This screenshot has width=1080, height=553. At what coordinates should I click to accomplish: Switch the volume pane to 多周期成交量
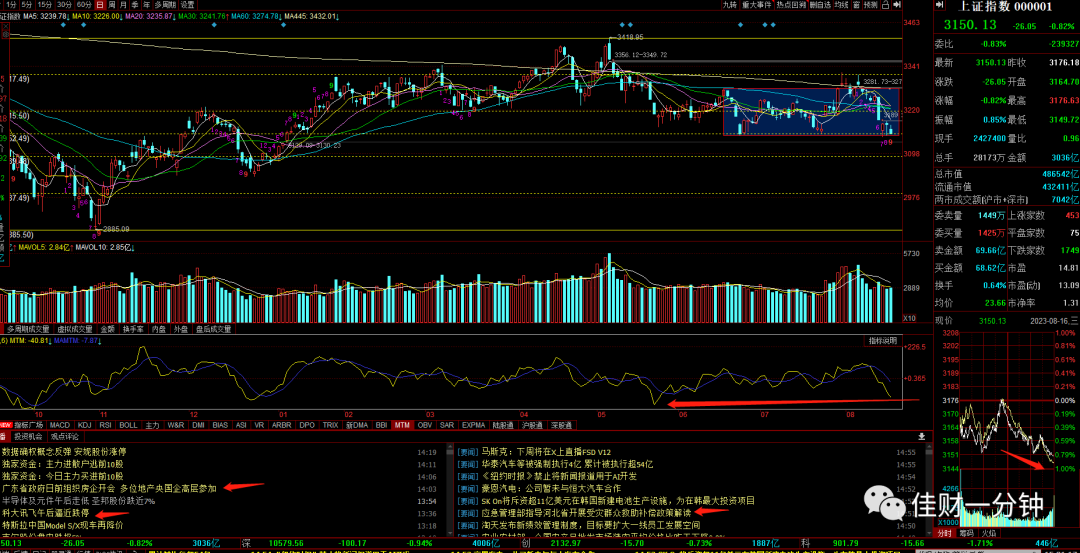(28, 329)
